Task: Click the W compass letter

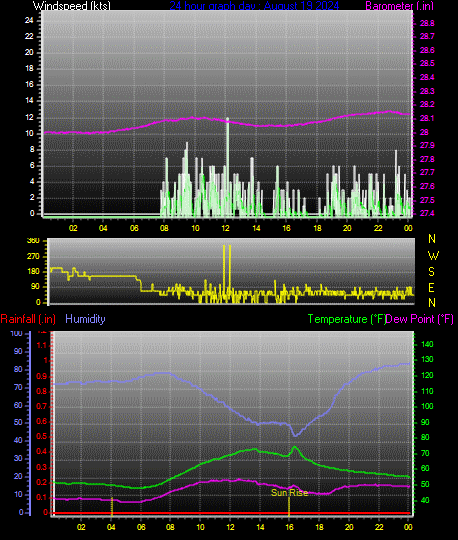Action: (x=433, y=256)
